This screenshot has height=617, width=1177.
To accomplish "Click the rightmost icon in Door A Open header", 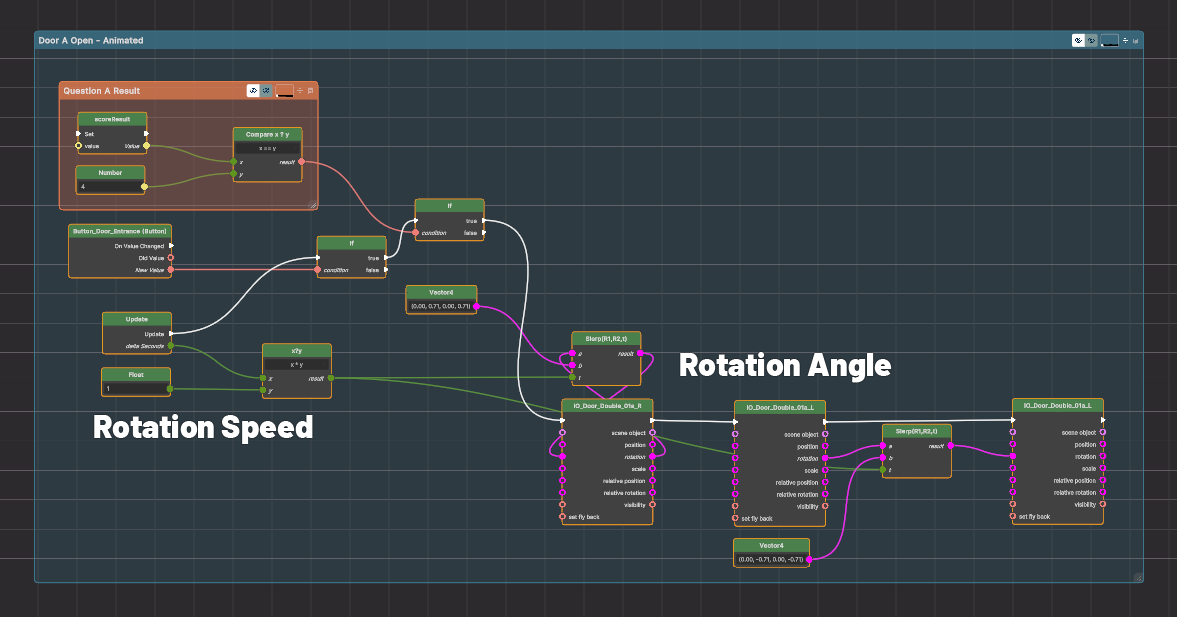I will tap(1135, 40).
